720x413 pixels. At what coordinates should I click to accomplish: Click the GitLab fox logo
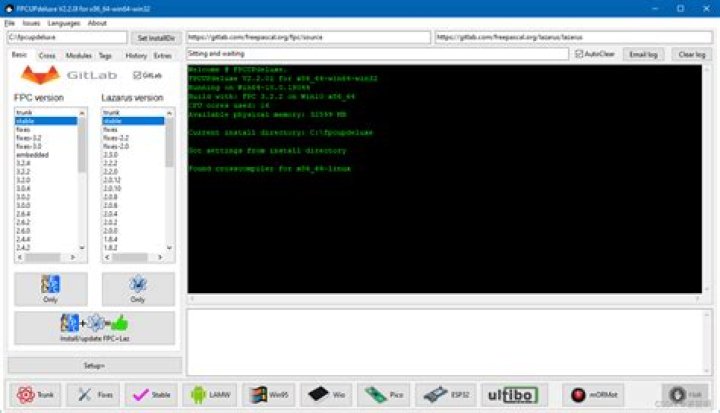click(x=40, y=75)
